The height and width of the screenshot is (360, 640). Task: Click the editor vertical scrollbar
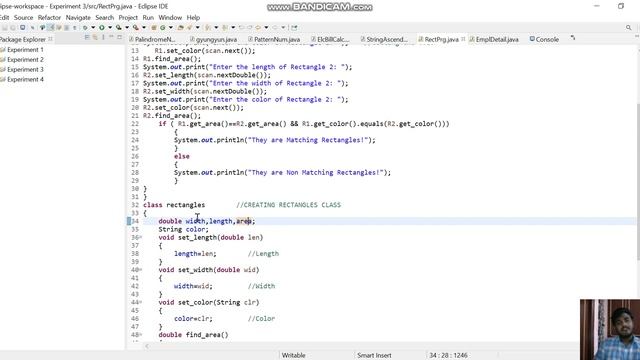pyautogui.click(x=638, y=182)
